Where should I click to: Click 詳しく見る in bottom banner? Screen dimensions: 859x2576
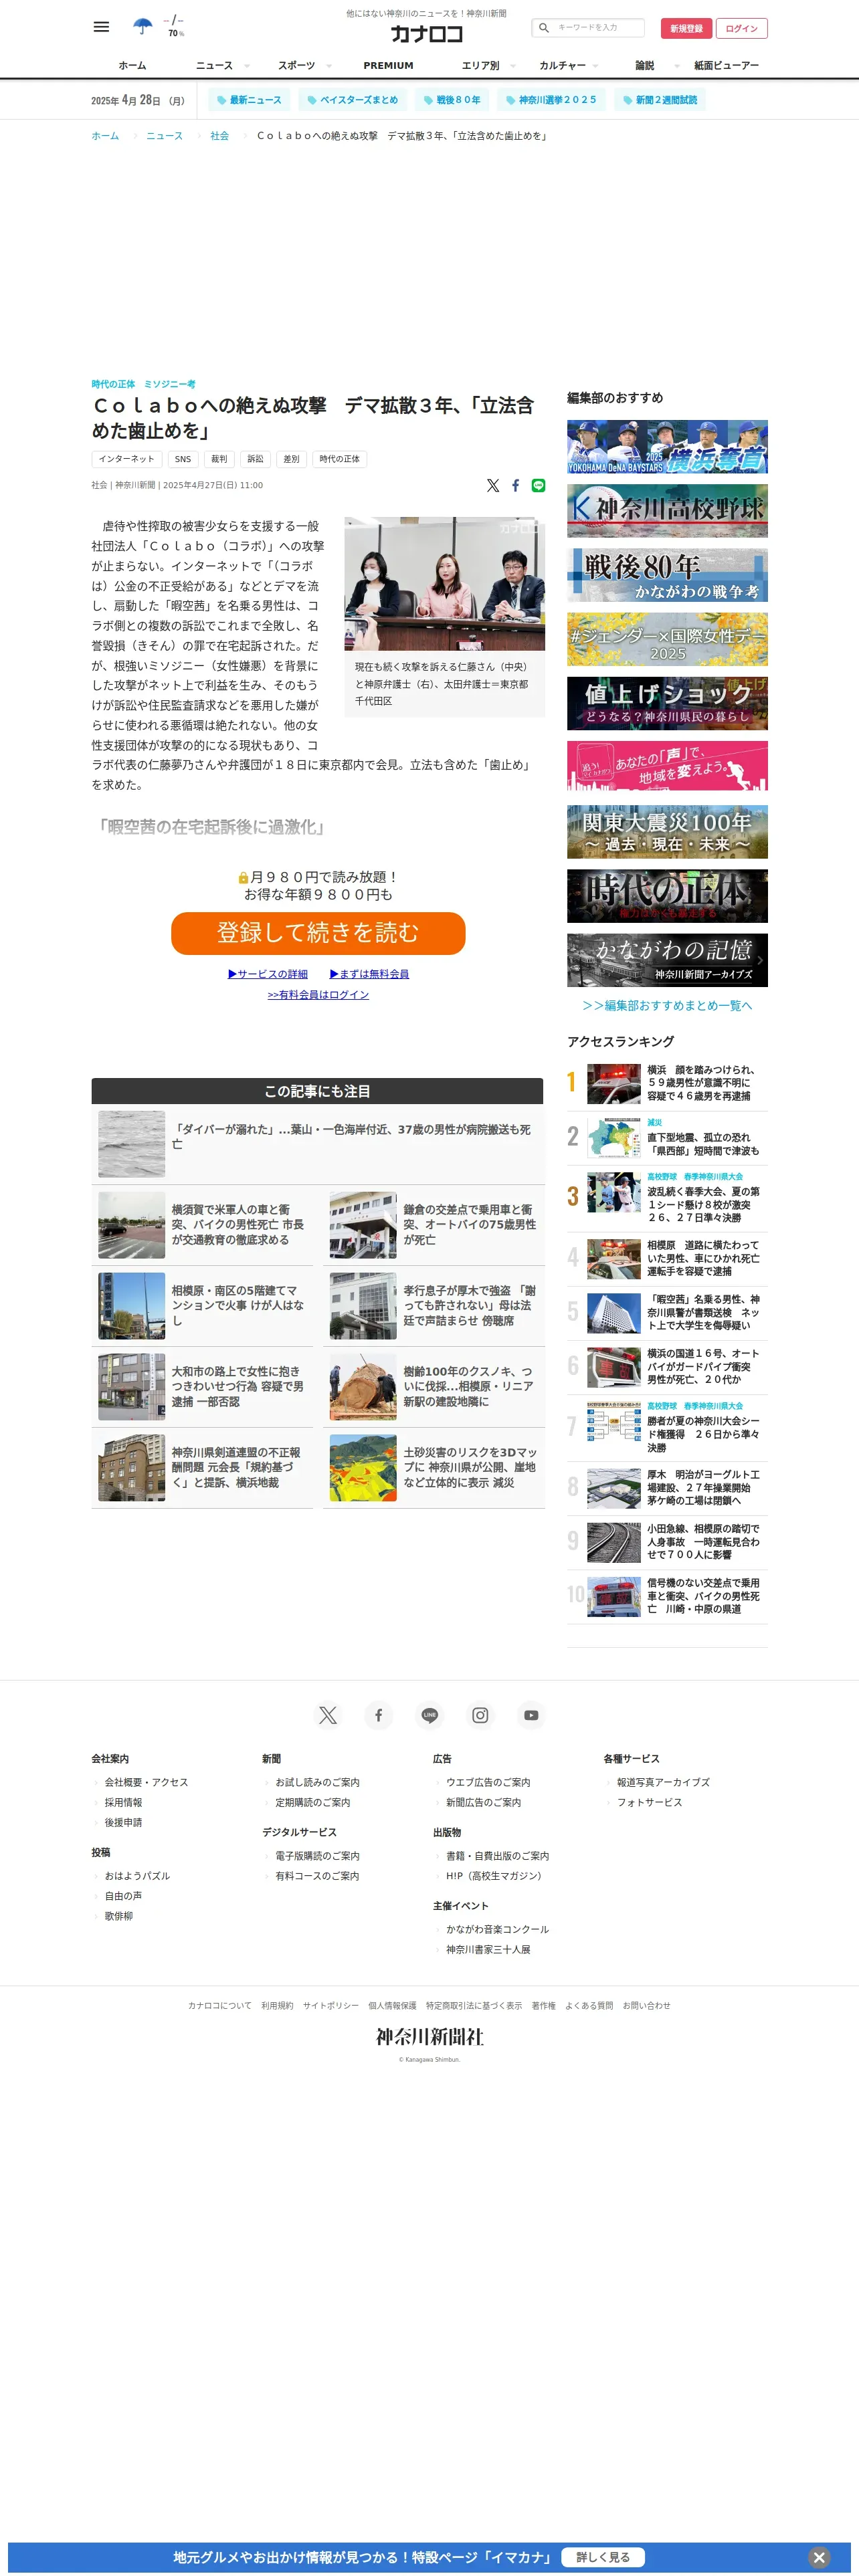point(603,2557)
